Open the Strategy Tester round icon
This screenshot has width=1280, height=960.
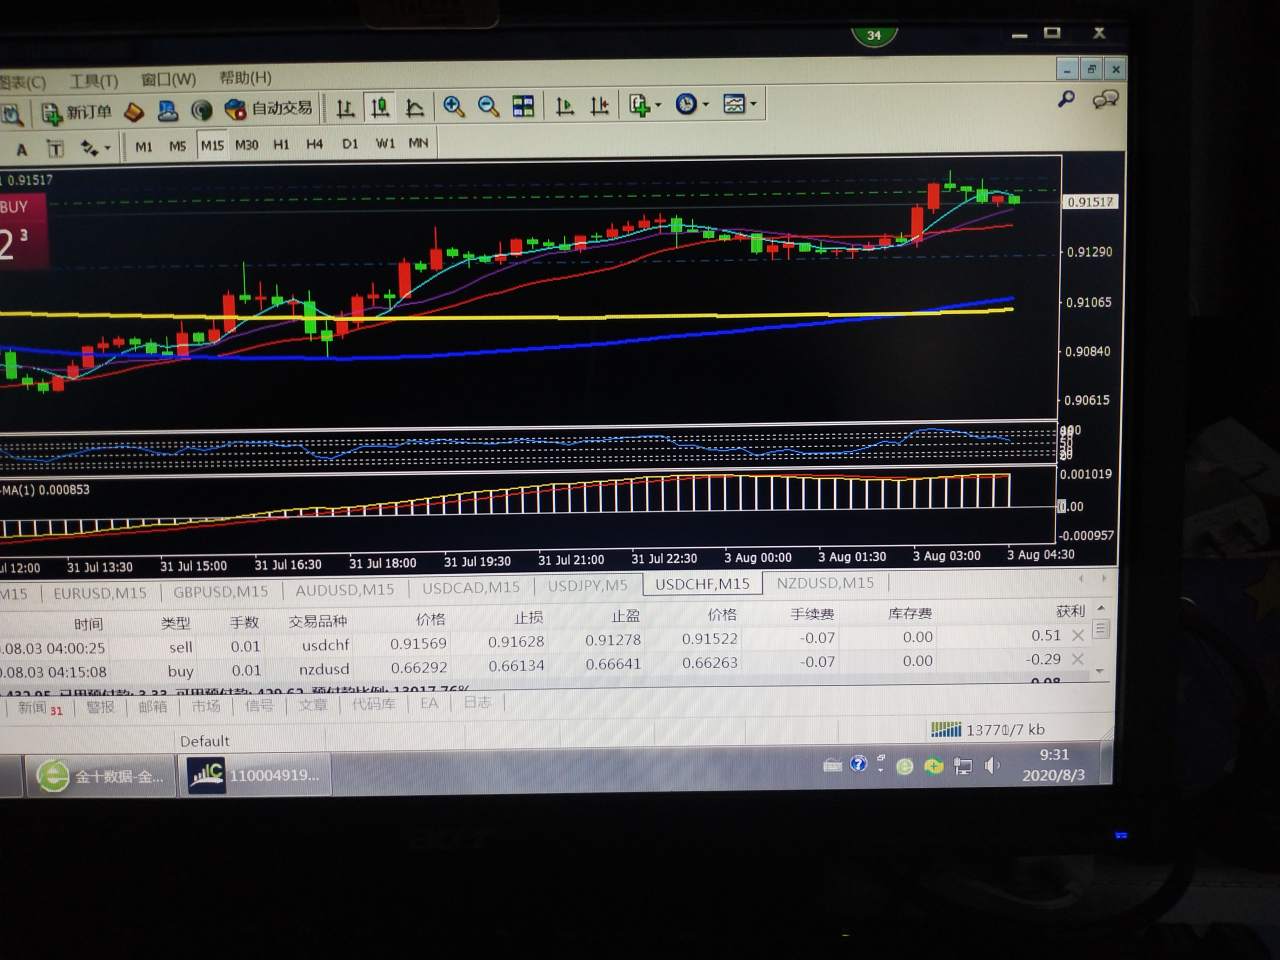coord(202,110)
